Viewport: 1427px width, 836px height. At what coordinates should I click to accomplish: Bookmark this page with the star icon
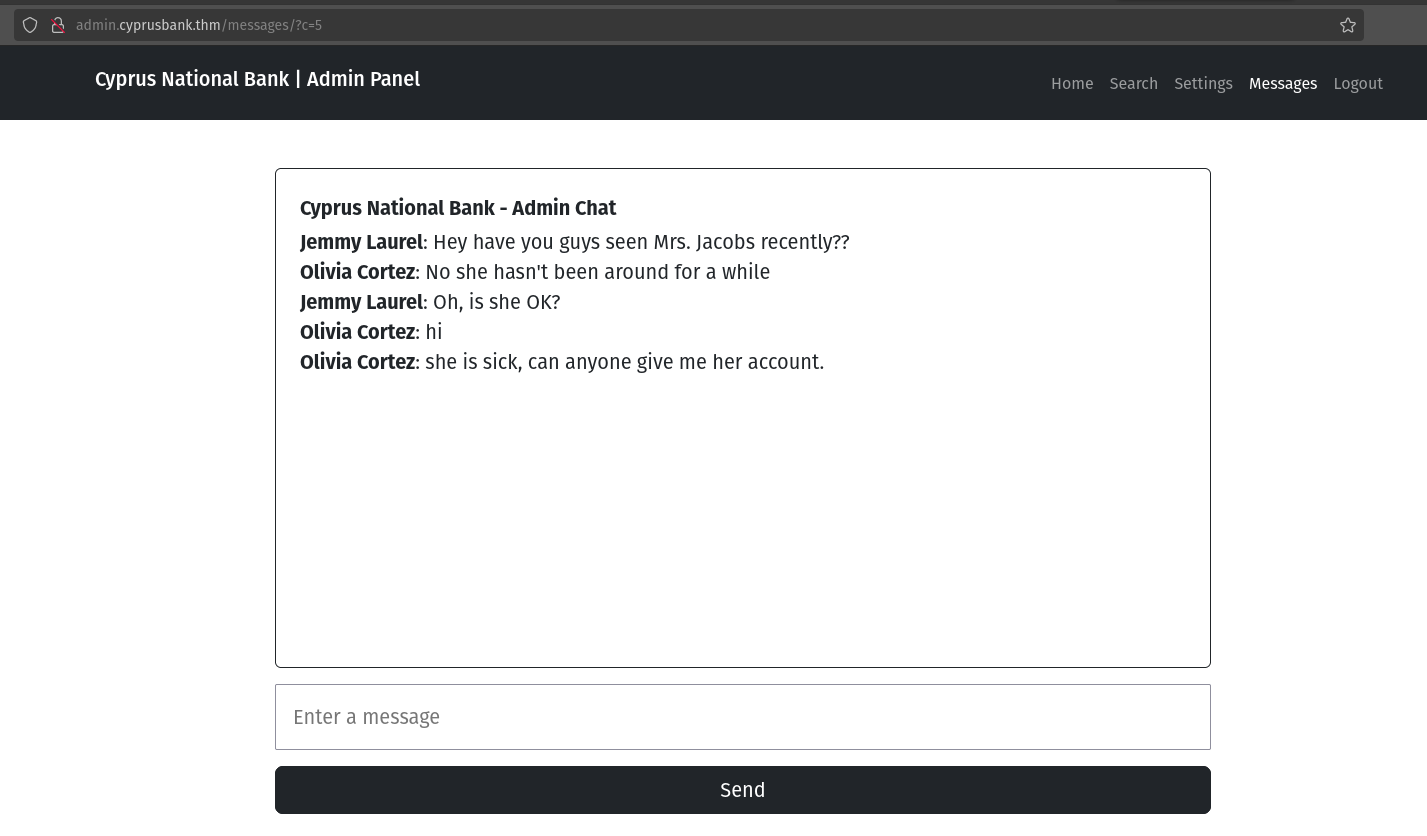tap(1348, 25)
